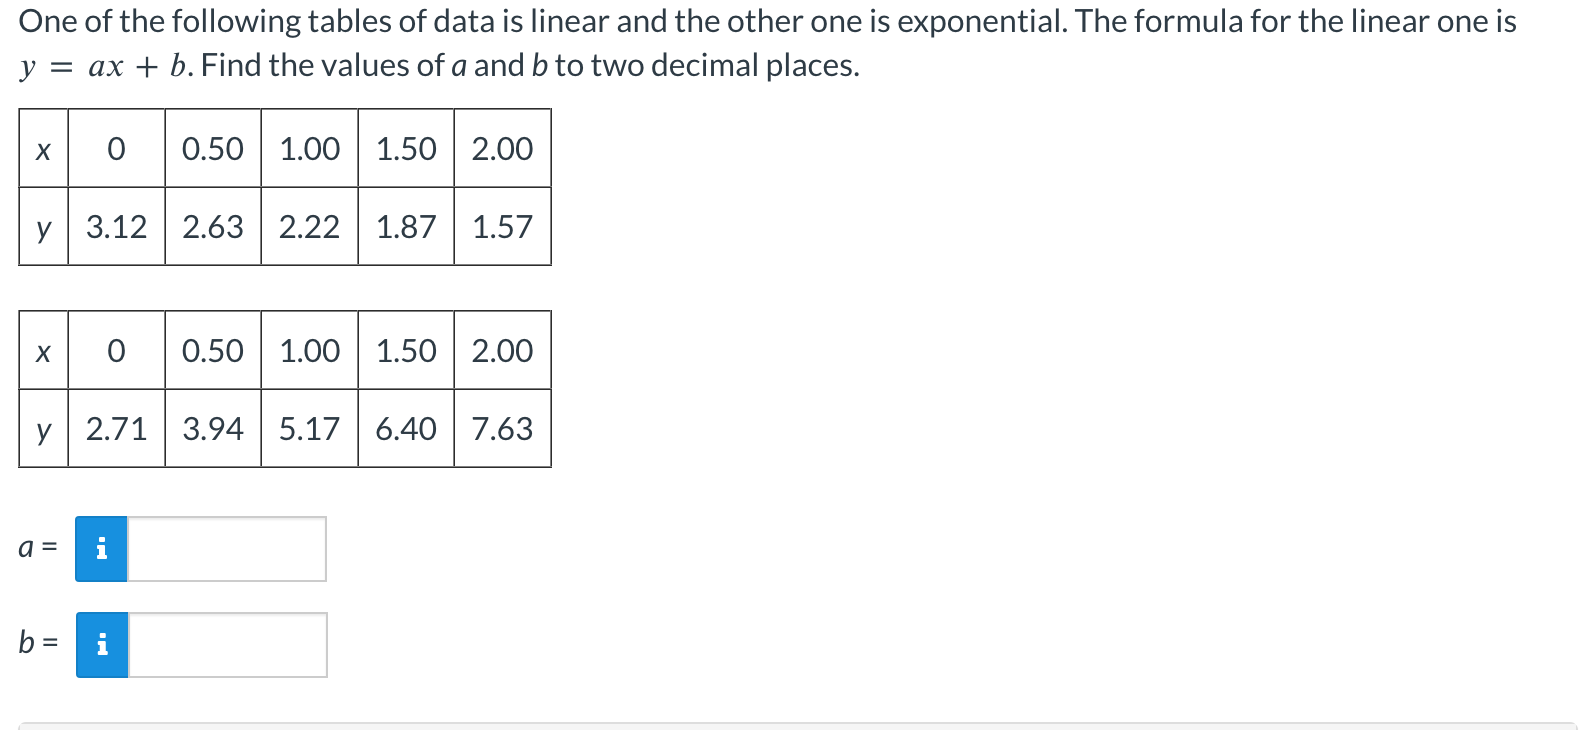Viewport: 1590px width, 730px height.
Task: Select the cell containing 3.12
Action: point(115,227)
